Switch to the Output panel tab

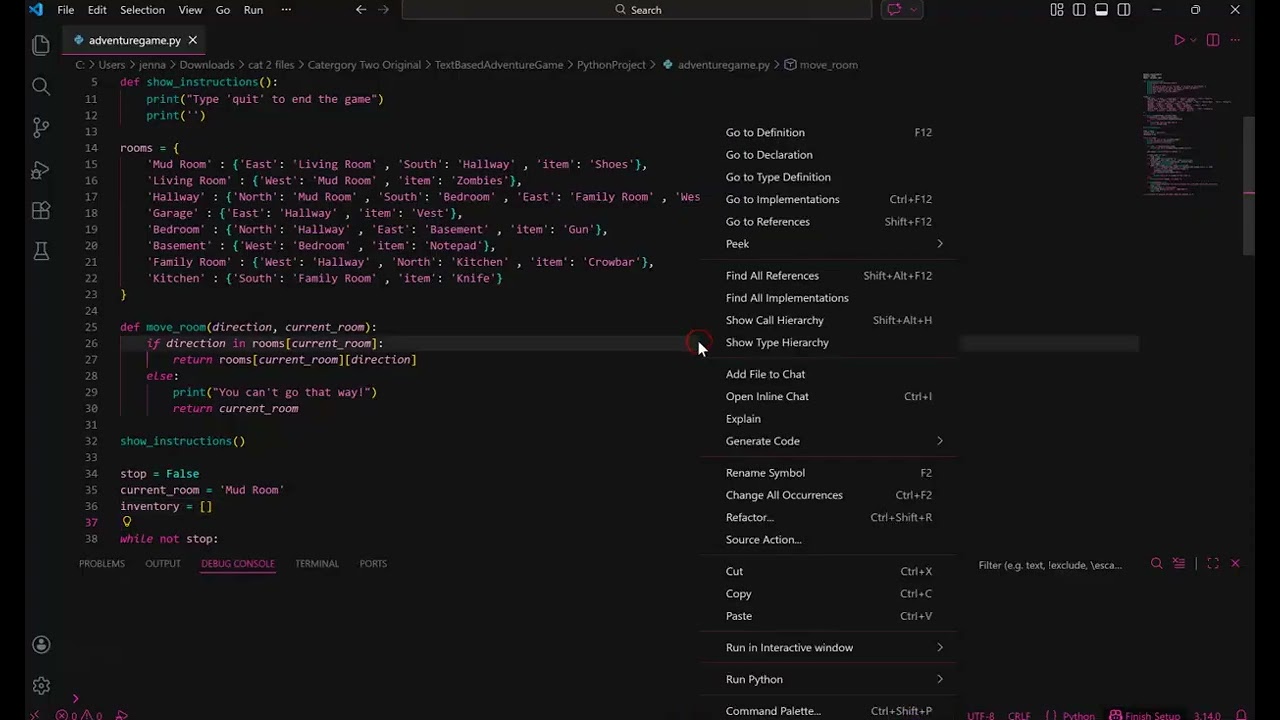[x=163, y=564]
